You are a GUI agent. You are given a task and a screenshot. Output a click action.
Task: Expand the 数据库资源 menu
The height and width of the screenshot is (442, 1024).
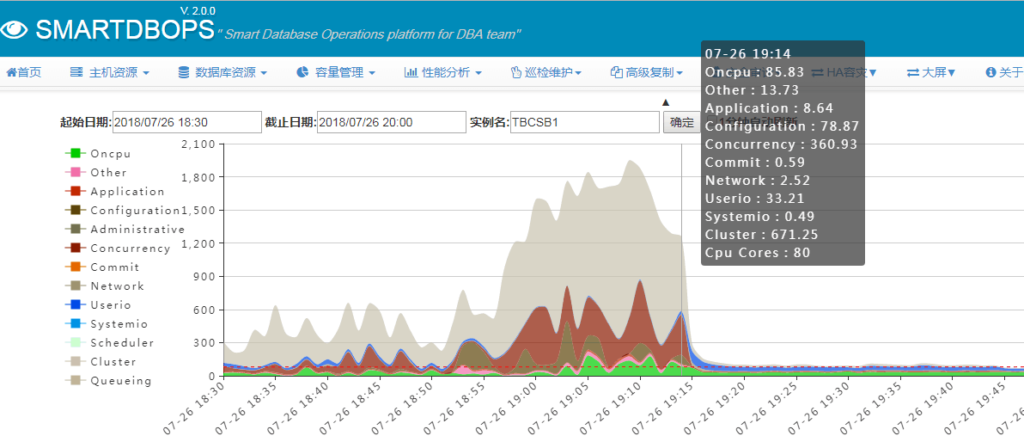coord(223,73)
